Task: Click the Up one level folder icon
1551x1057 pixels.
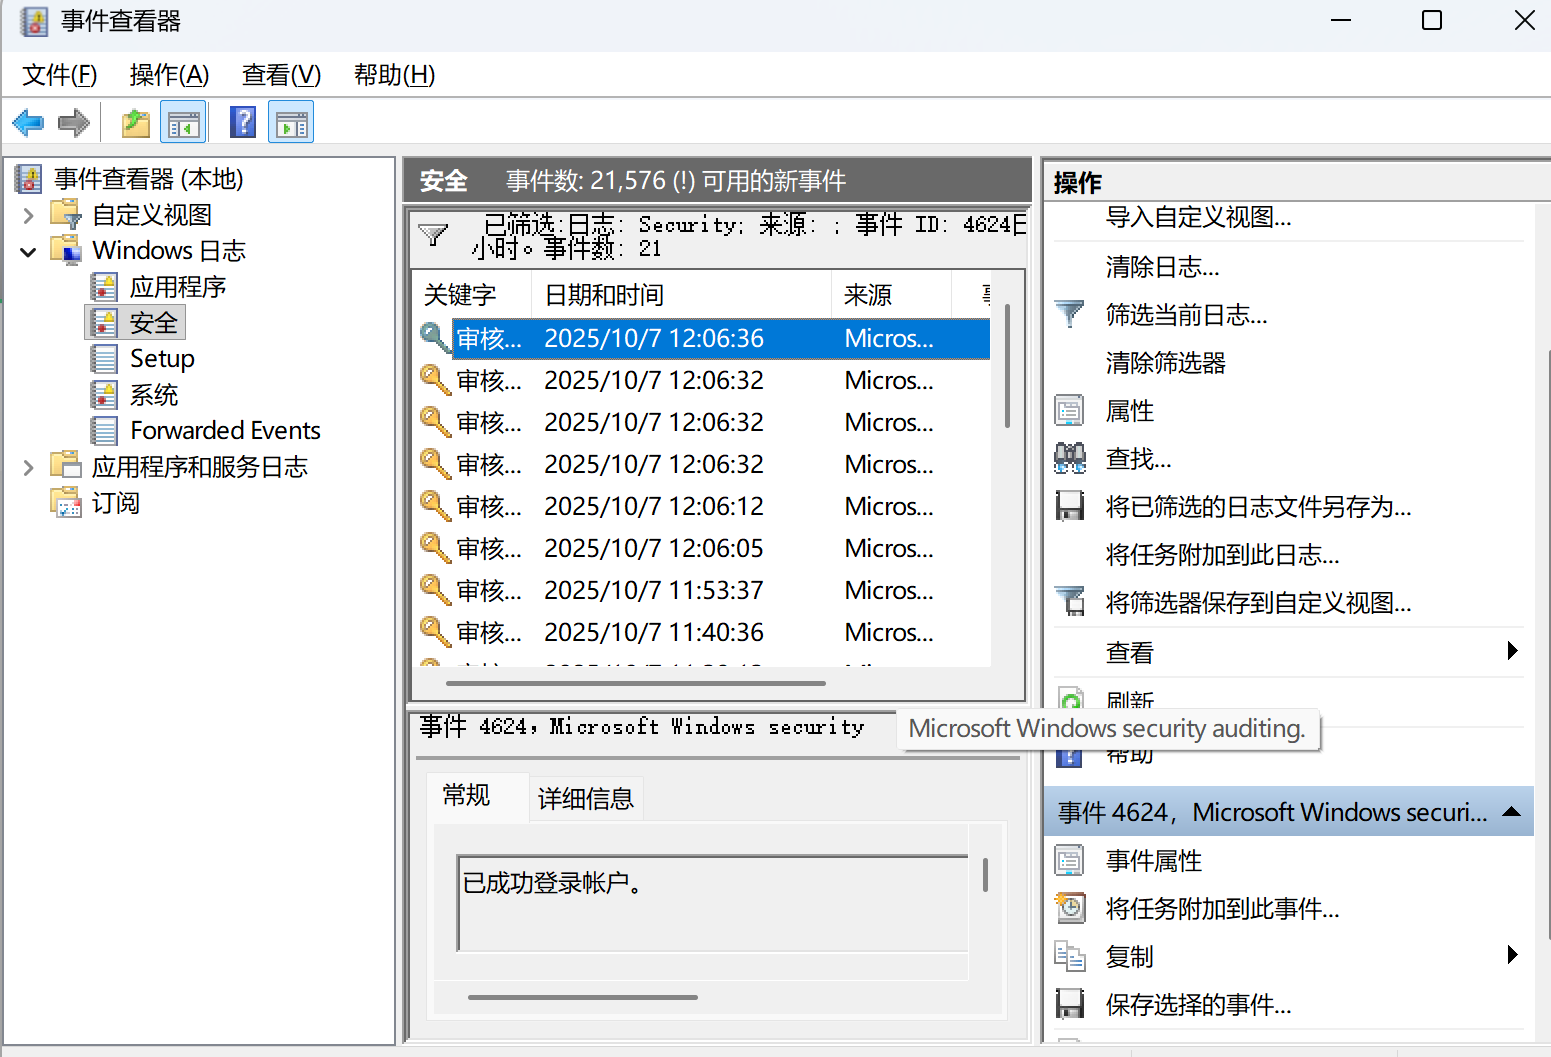Action: [136, 123]
